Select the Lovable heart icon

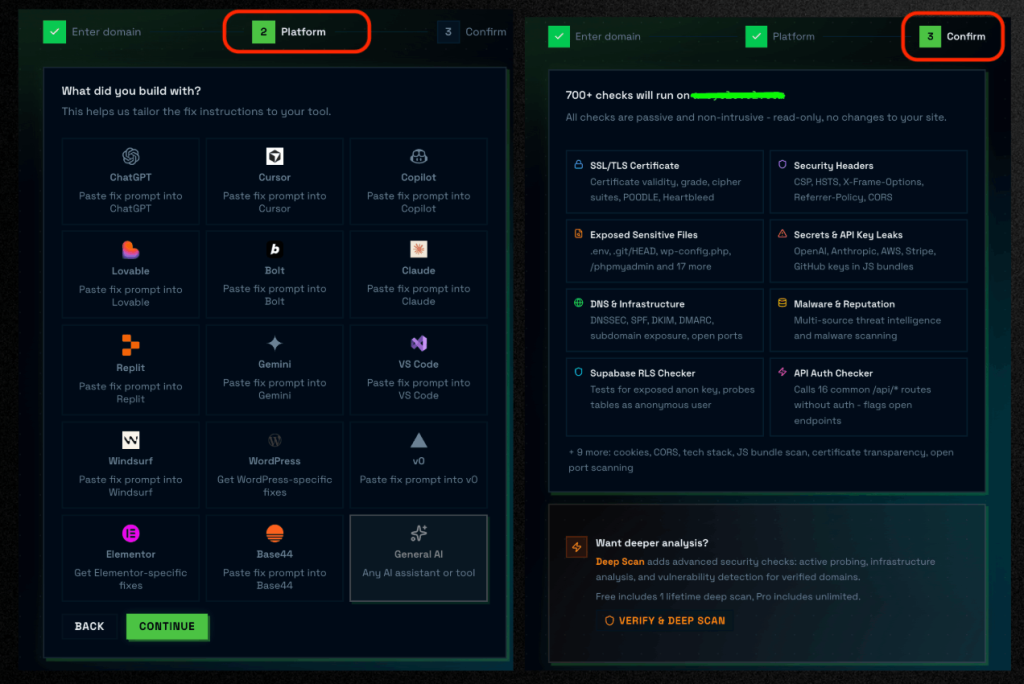pos(131,250)
